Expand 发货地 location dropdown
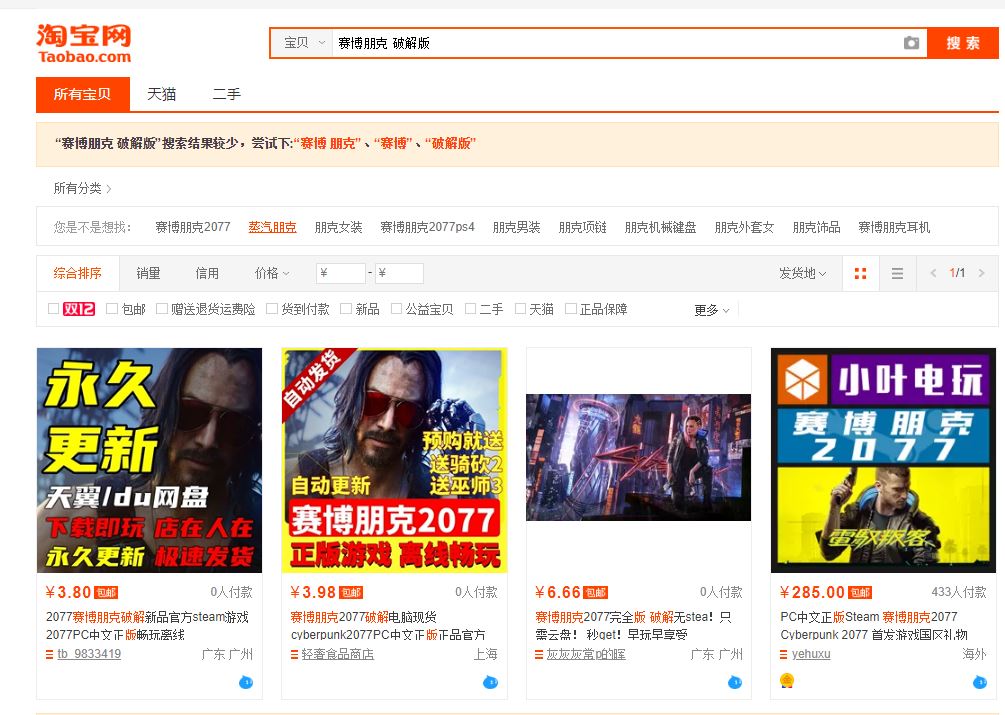1005x715 pixels. pyautogui.click(x=802, y=274)
